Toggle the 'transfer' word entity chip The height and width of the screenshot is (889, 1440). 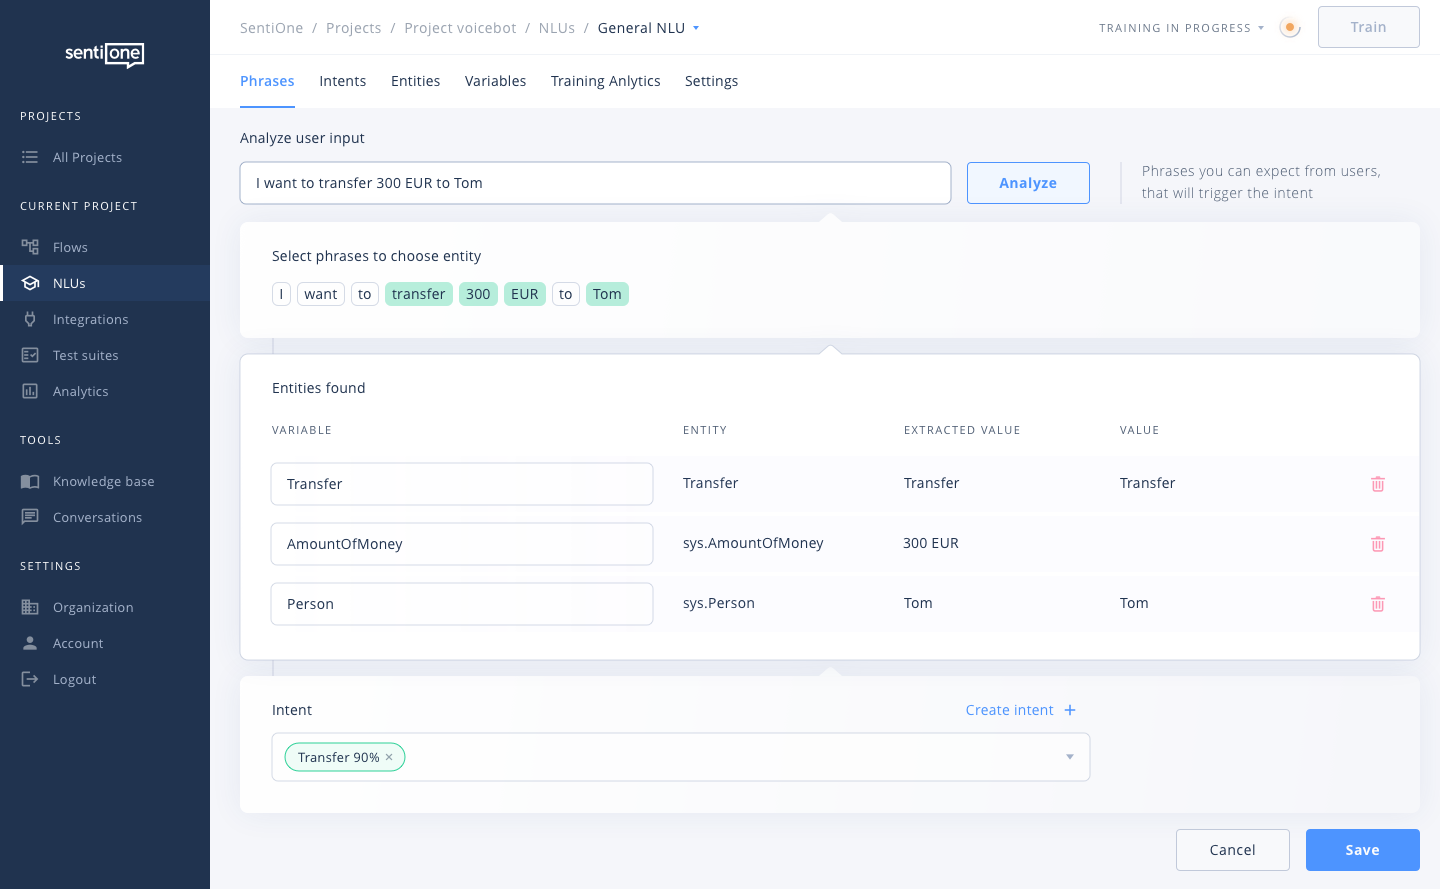click(x=418, y=294)
